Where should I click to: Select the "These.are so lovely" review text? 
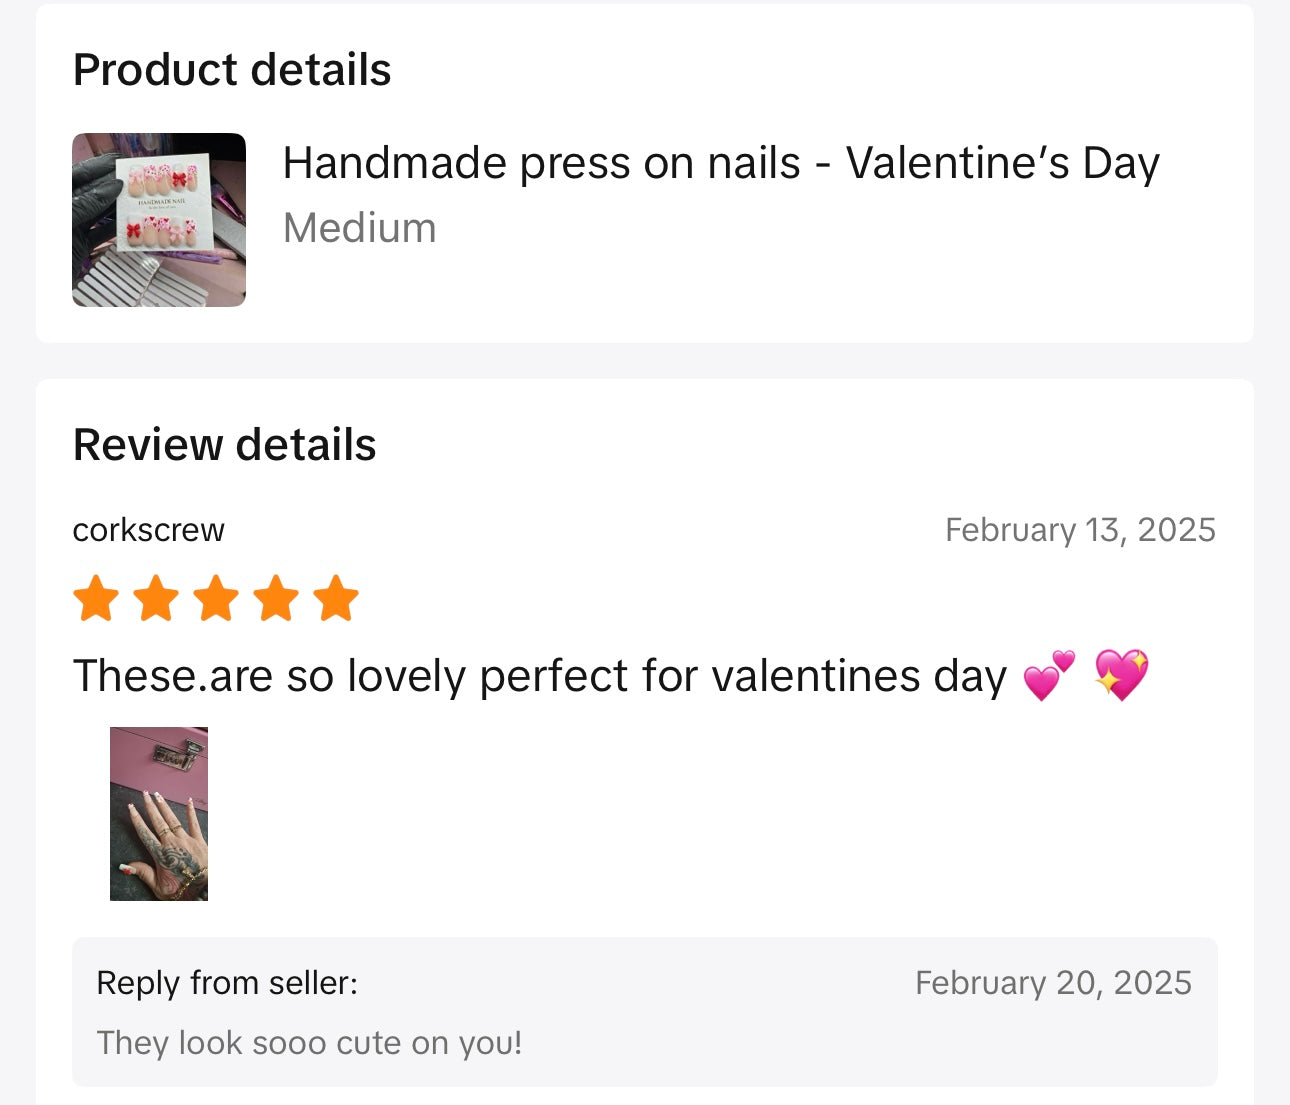(539, 676)
